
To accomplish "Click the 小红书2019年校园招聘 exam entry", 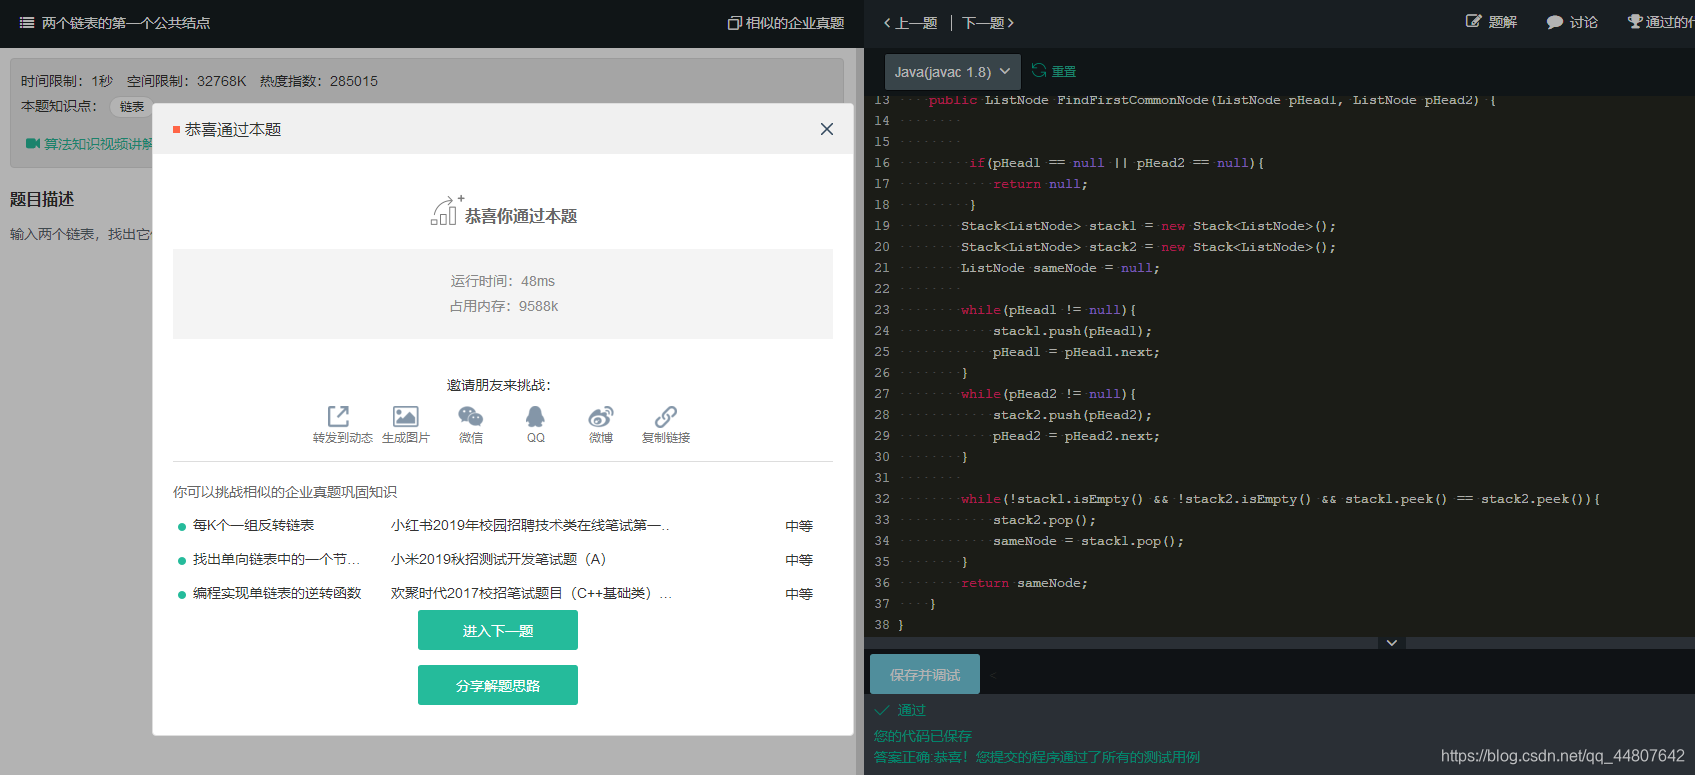I will coord(530,525).
